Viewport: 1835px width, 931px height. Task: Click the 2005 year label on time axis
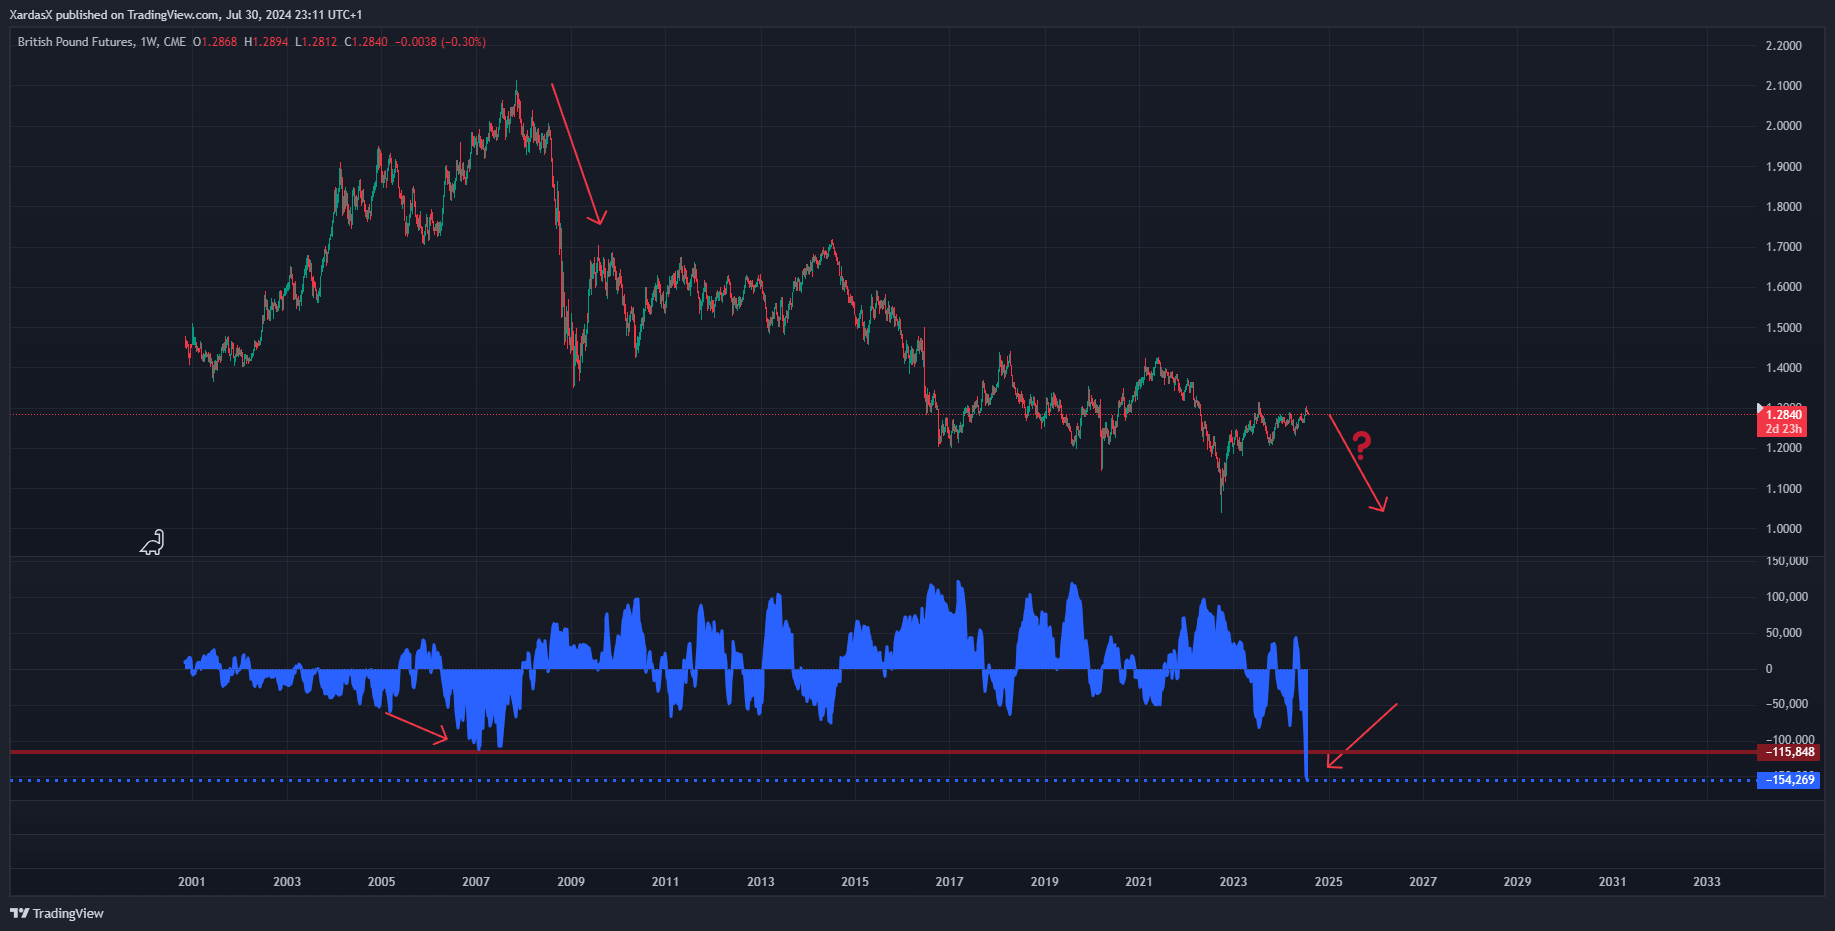click(x=381, y=882)
